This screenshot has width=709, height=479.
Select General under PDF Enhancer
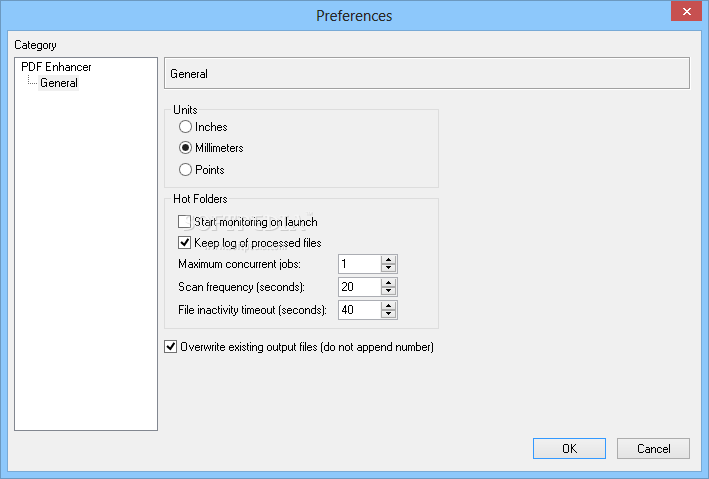tap(59, 83)
